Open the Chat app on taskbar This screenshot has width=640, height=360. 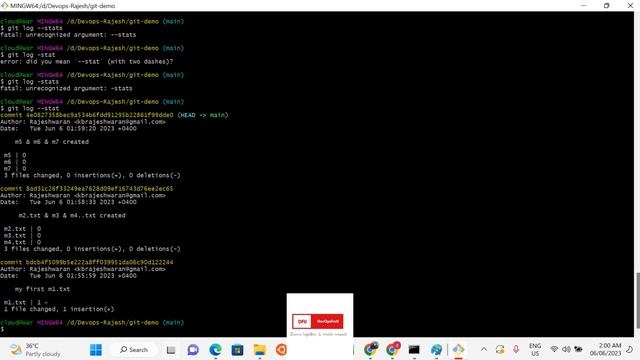(193, 350)
